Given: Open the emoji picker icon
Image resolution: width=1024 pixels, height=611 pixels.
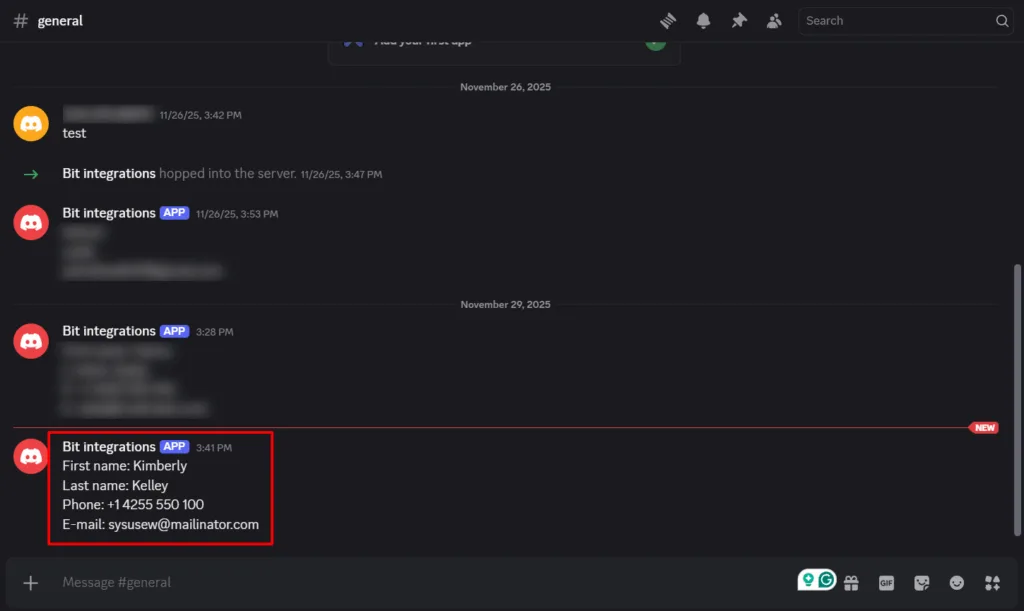Looking at the screenshot, I should tap(956, 582).
